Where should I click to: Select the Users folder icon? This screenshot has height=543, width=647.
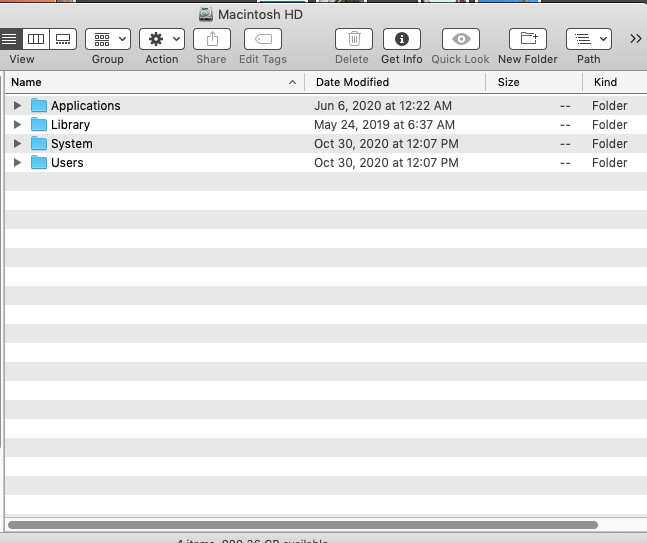tap(39, 163)
